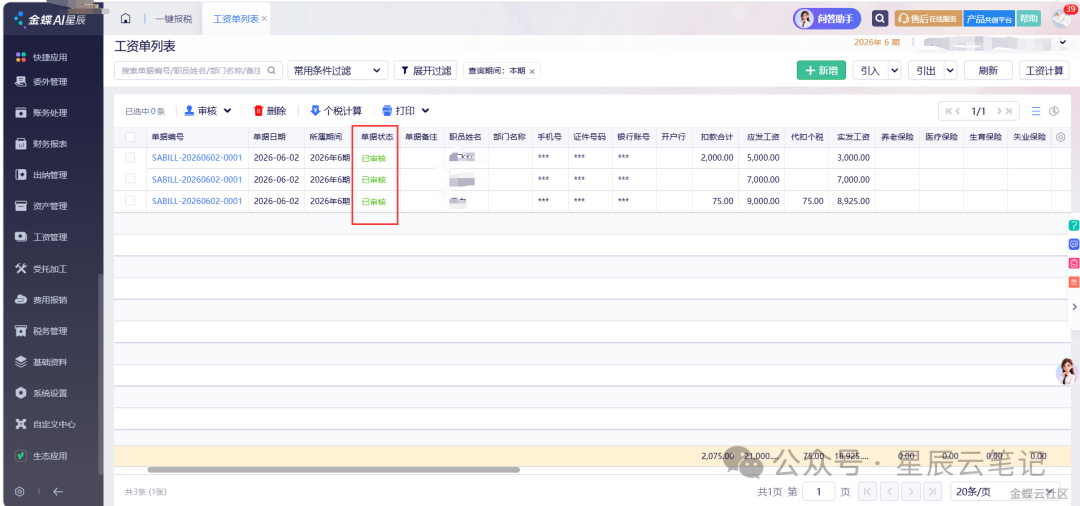The width and height of the screenshot is (1080, 506).
Task: Open column settings gear in table header
Action: coord(1060,137)
